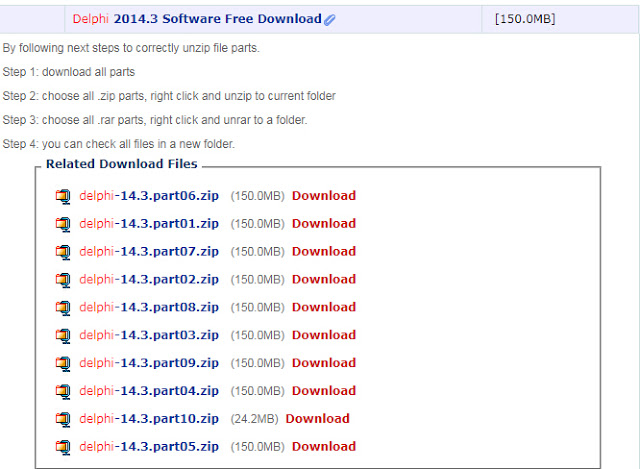This screenshot has height=469, width=640.
Task: Click the file icon beside delphi-14.3.part03.zip
Action: pyautogui.click(x=63, y=335)
